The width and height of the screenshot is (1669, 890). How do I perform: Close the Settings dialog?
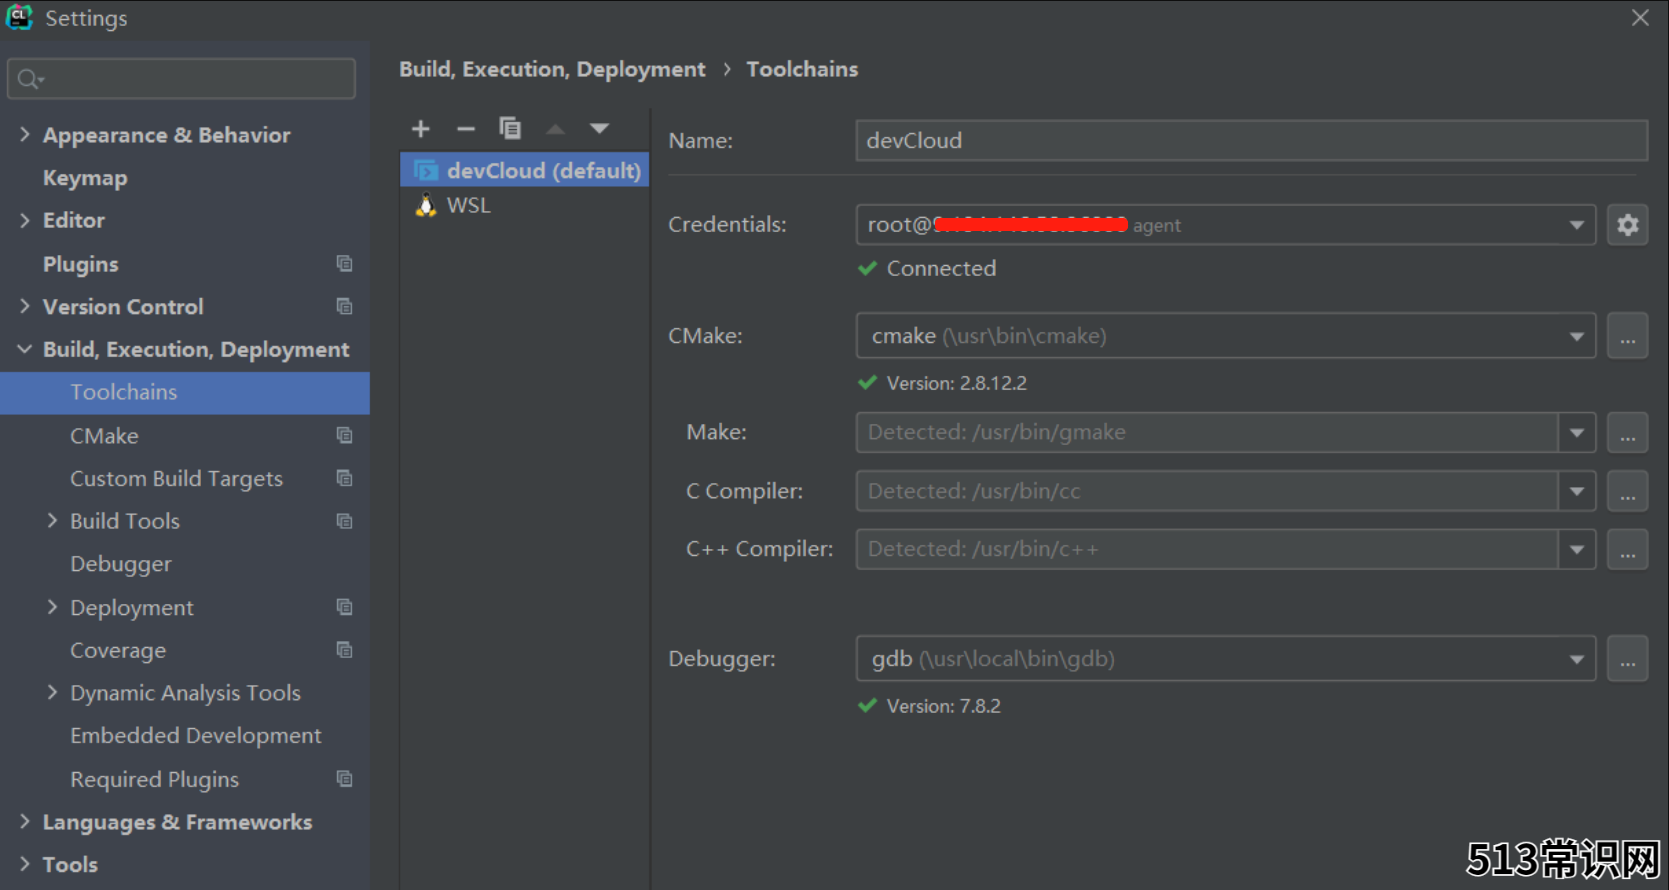click(1640, 18)
